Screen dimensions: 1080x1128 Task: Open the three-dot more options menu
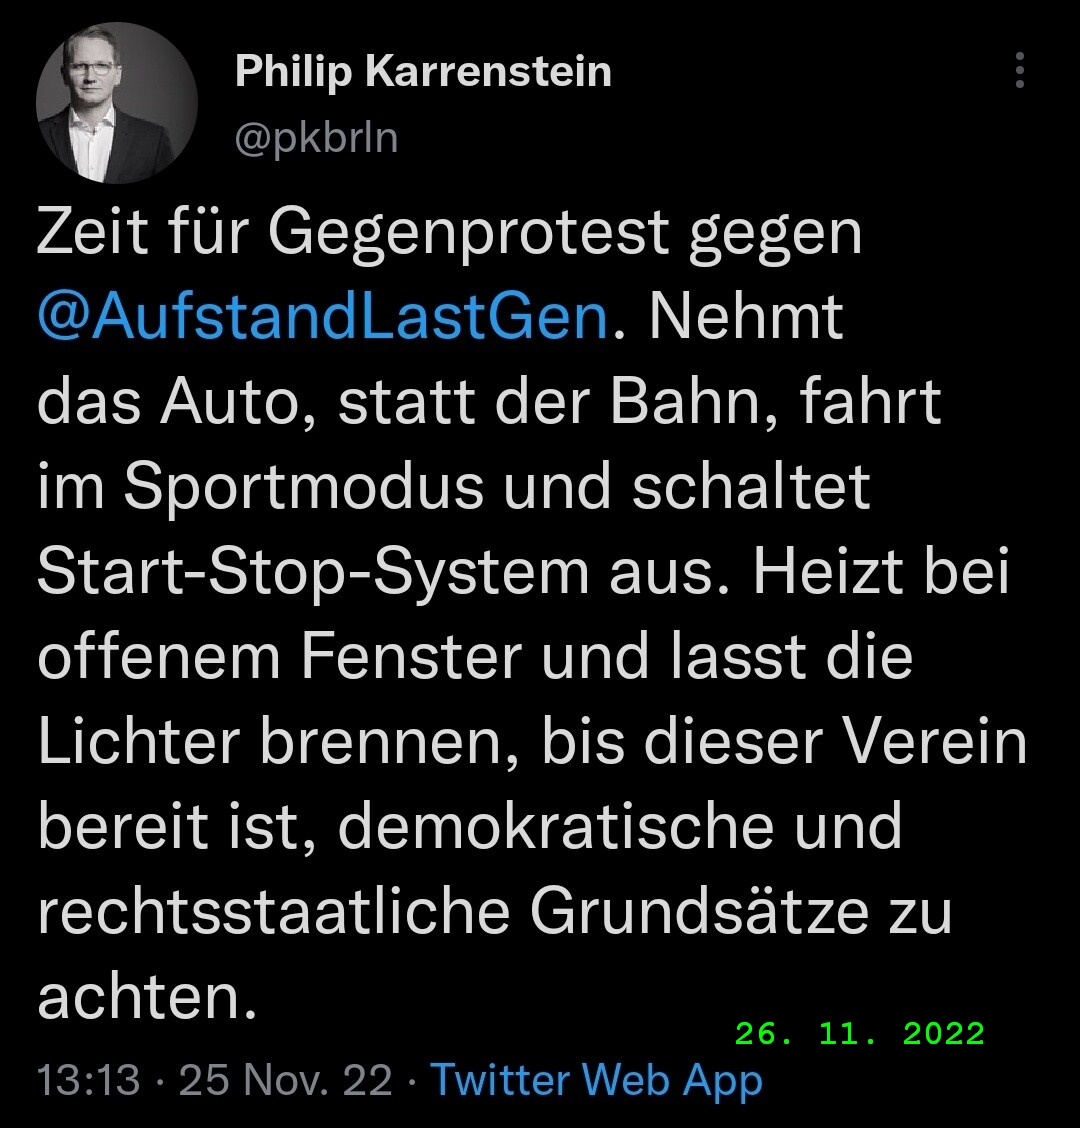pyautogui.click(x=1019, y=70)
